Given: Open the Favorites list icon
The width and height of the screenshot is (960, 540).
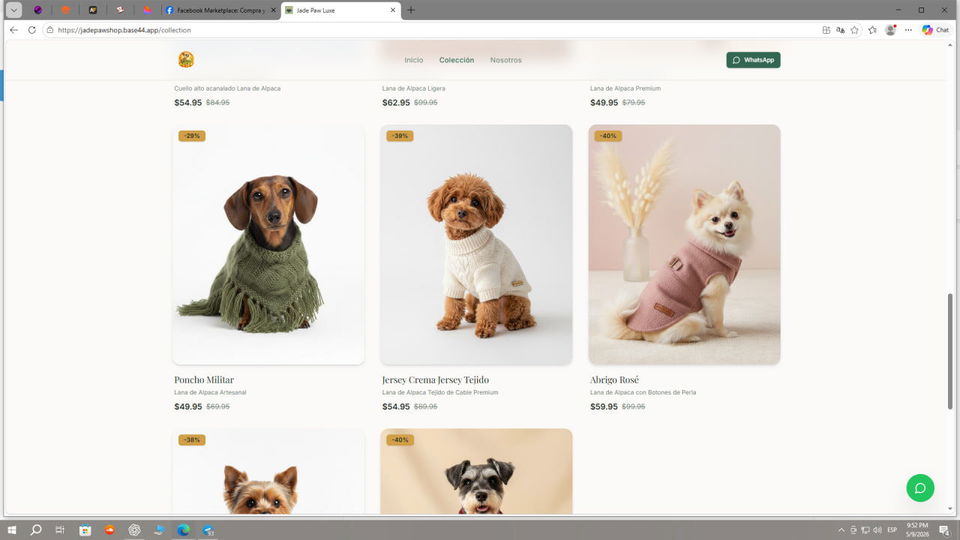Looking at the screenshot, I should (872, 30).
